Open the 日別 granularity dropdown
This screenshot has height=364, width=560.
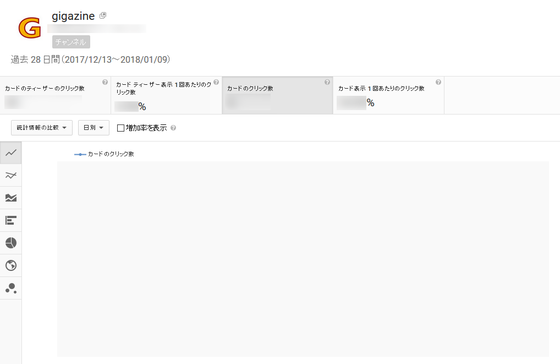pyautogui.click(x=94, y=128)
